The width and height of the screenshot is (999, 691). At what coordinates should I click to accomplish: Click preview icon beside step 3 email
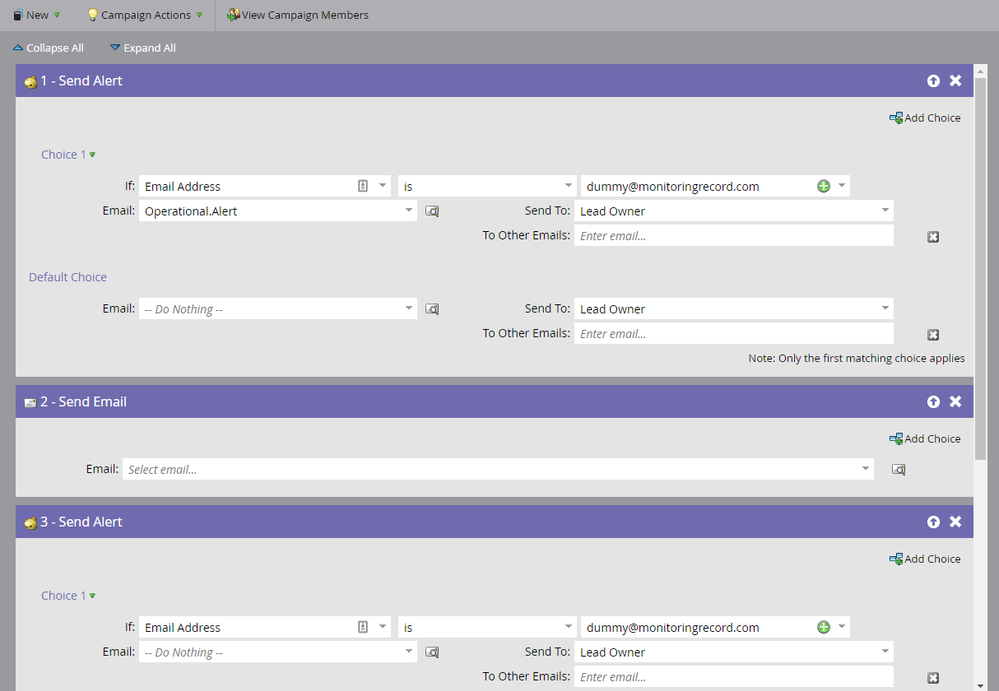[x=432, y=652]
